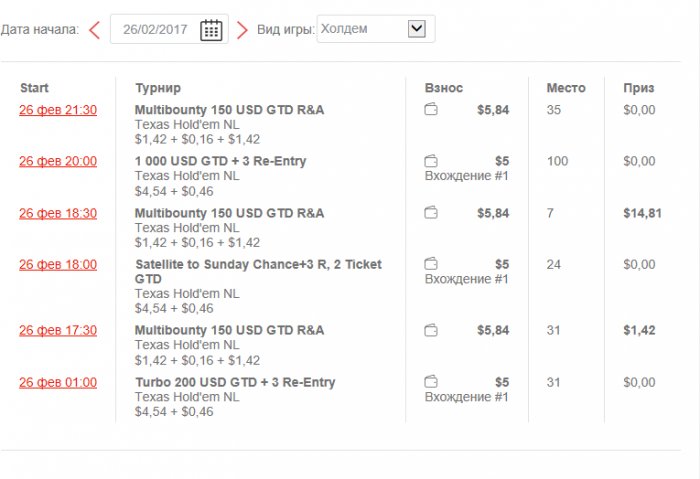Open the 26 фев 21:30 tournament link
The image size is (700, 479).
58,110
